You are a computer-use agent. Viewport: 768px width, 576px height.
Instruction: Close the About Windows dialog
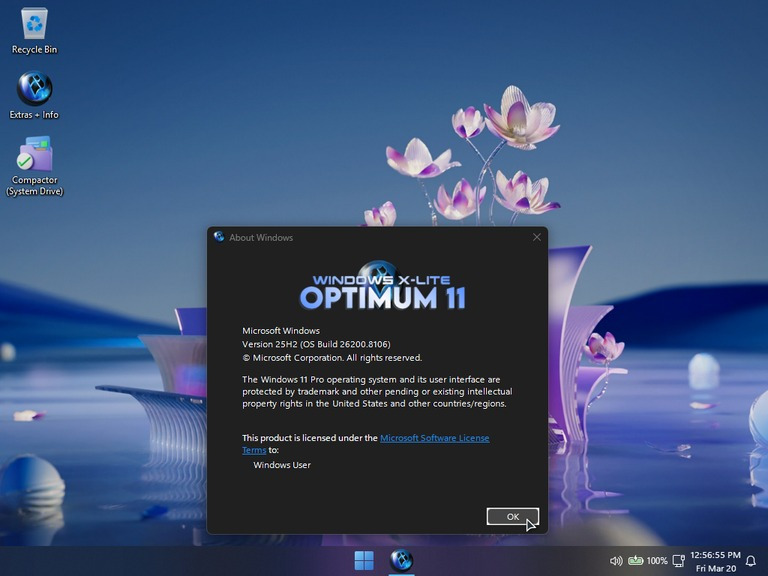537,237
